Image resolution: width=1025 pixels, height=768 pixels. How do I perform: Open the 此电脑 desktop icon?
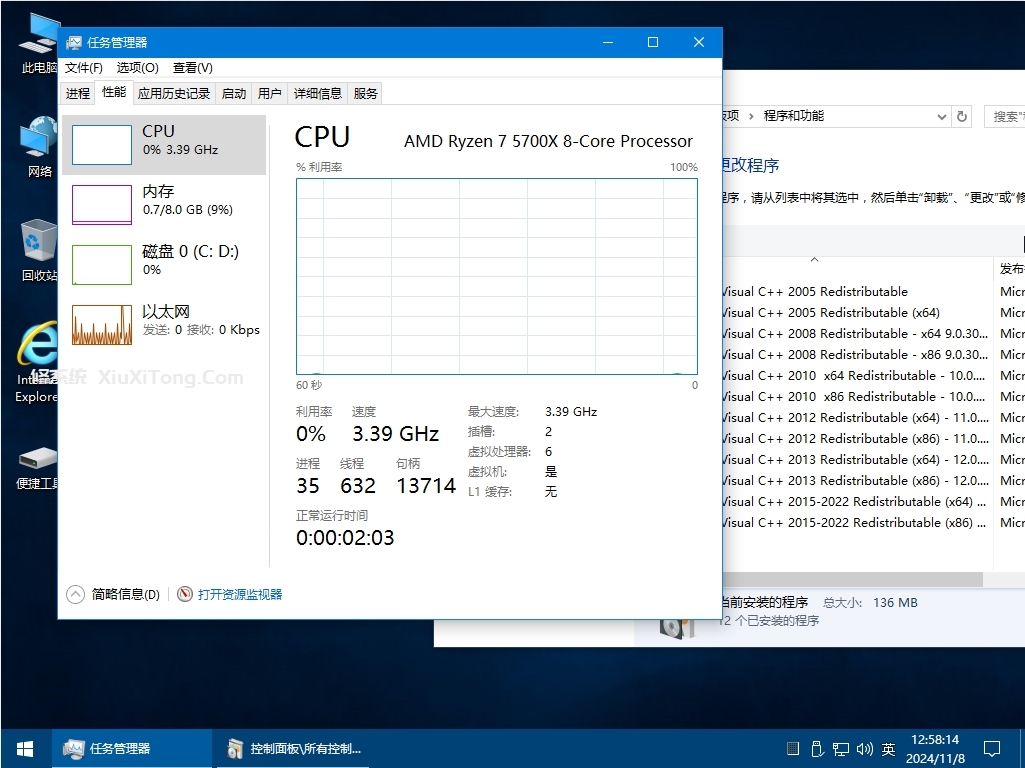point(38,43)
